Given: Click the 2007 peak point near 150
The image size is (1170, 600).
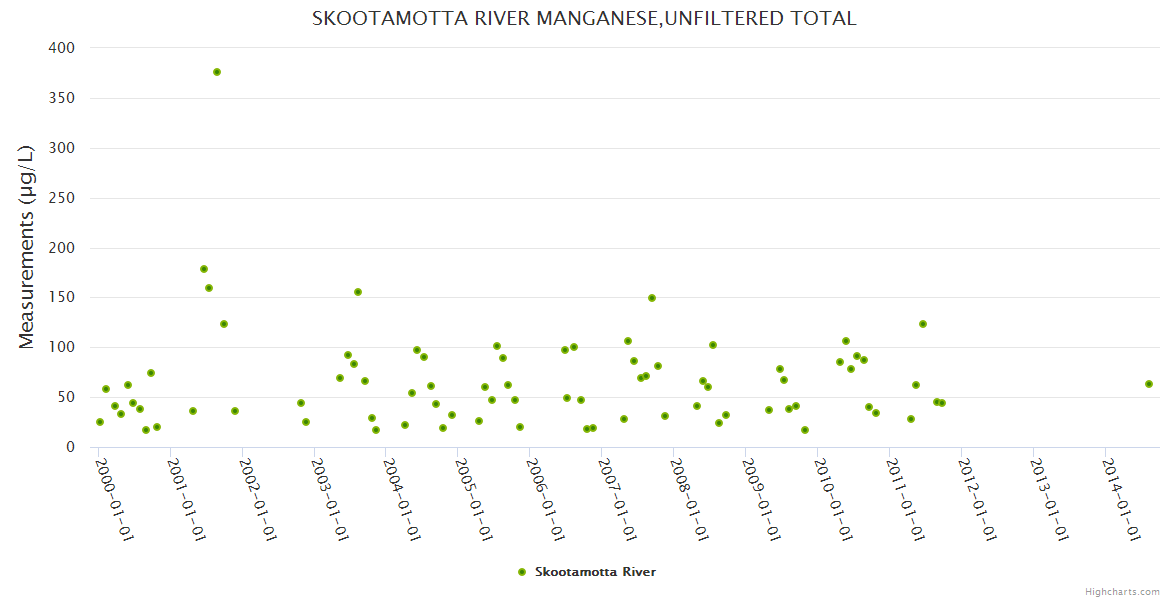Looking at the screenshot, I should click(652, 298).
